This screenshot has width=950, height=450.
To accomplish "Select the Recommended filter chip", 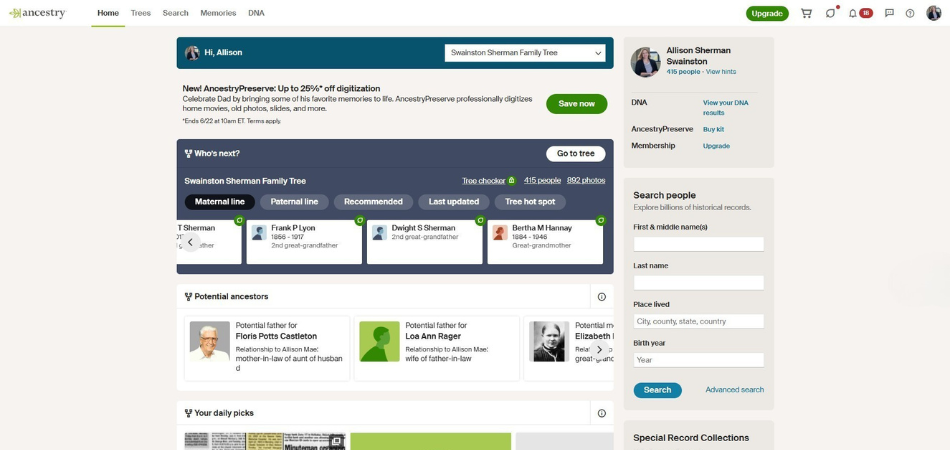I will pyautogui.click(x=373, y=202).
